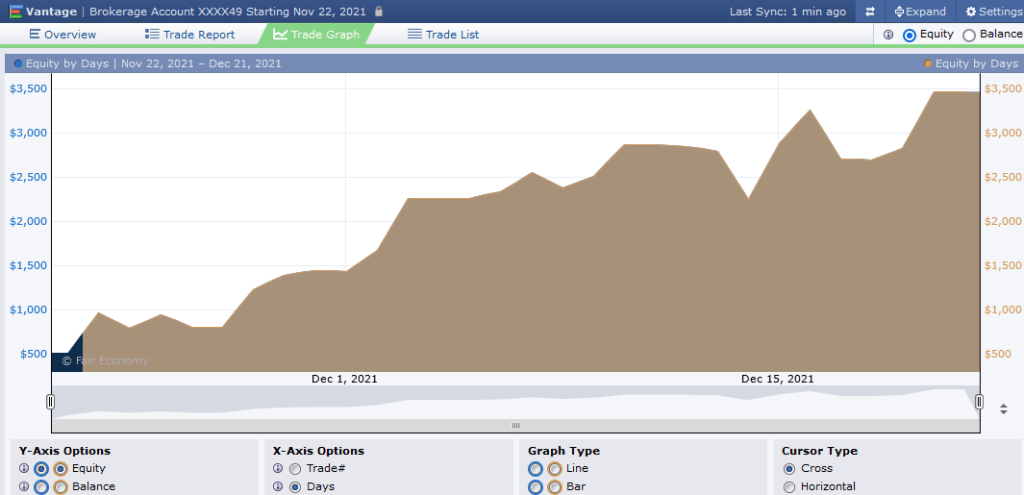Select blue Bar graph type radio

pyautogui.click(x=537, y=487)
